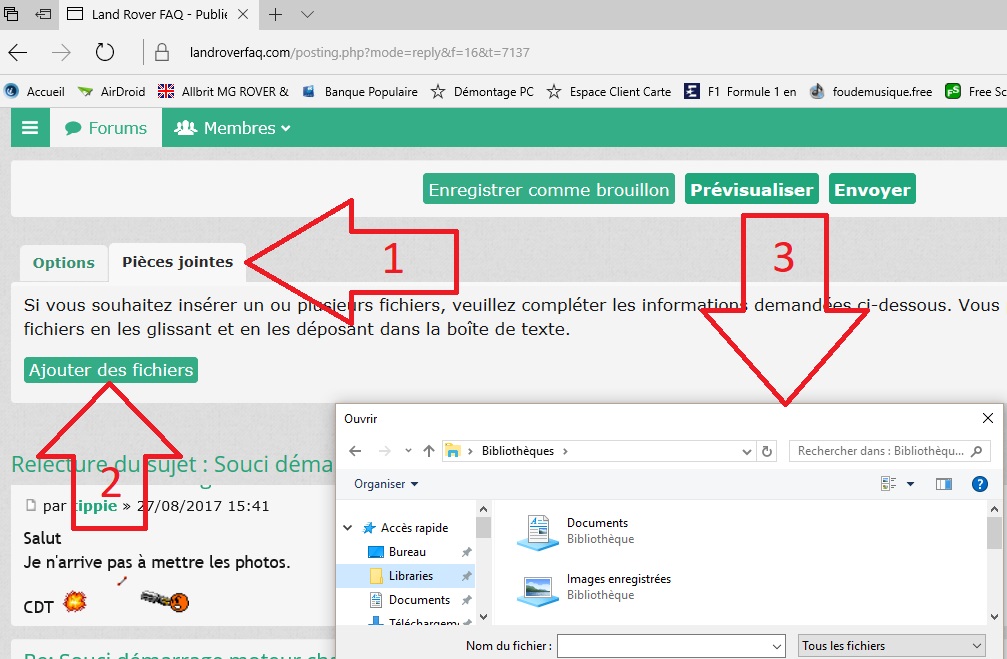Open the forum hamburger menu
Screen dimensions: 1007x659
(x=30, y=128)
